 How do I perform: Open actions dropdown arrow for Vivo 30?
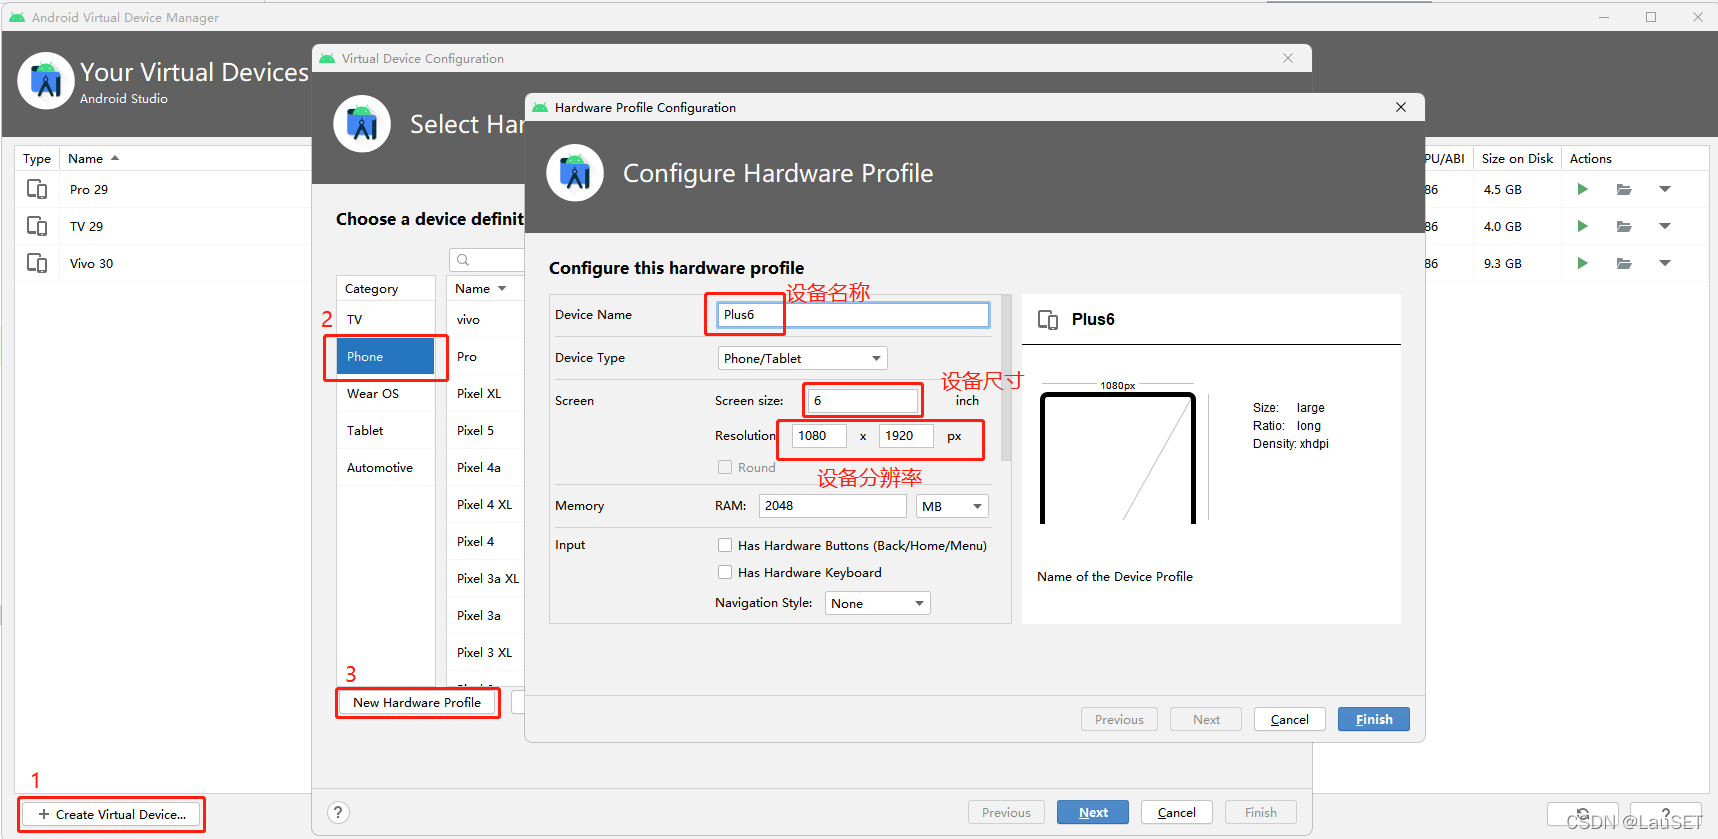pos(1665,263)
